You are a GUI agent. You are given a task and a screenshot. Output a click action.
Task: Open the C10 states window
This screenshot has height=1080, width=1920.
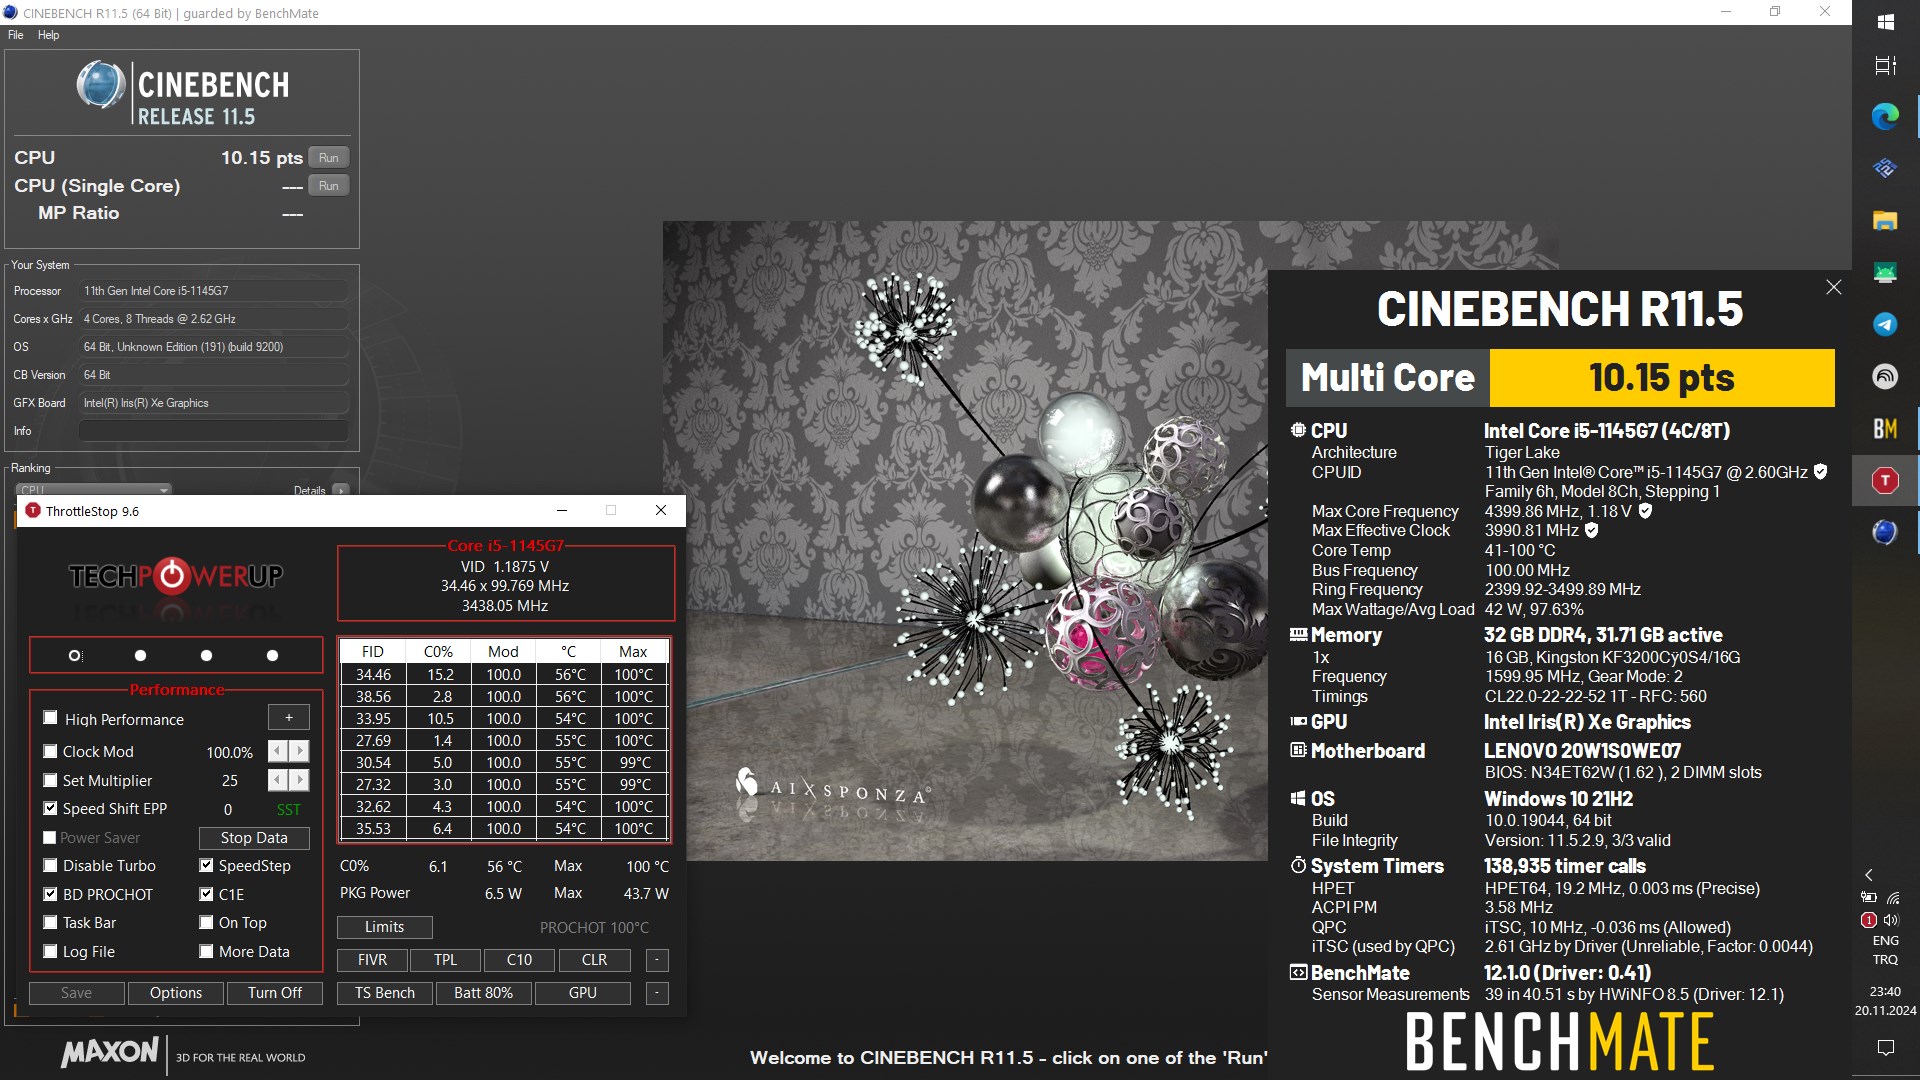(x=519, y=960)
